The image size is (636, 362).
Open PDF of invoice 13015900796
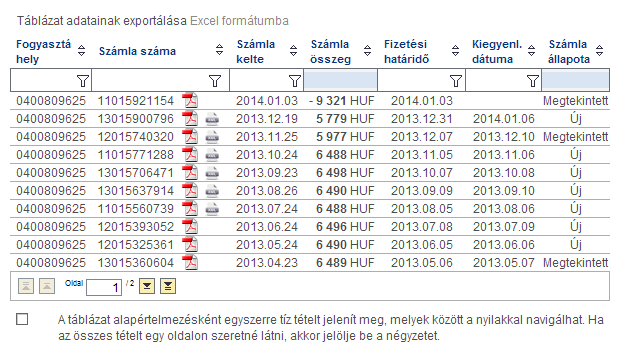[x=190, y=119]
